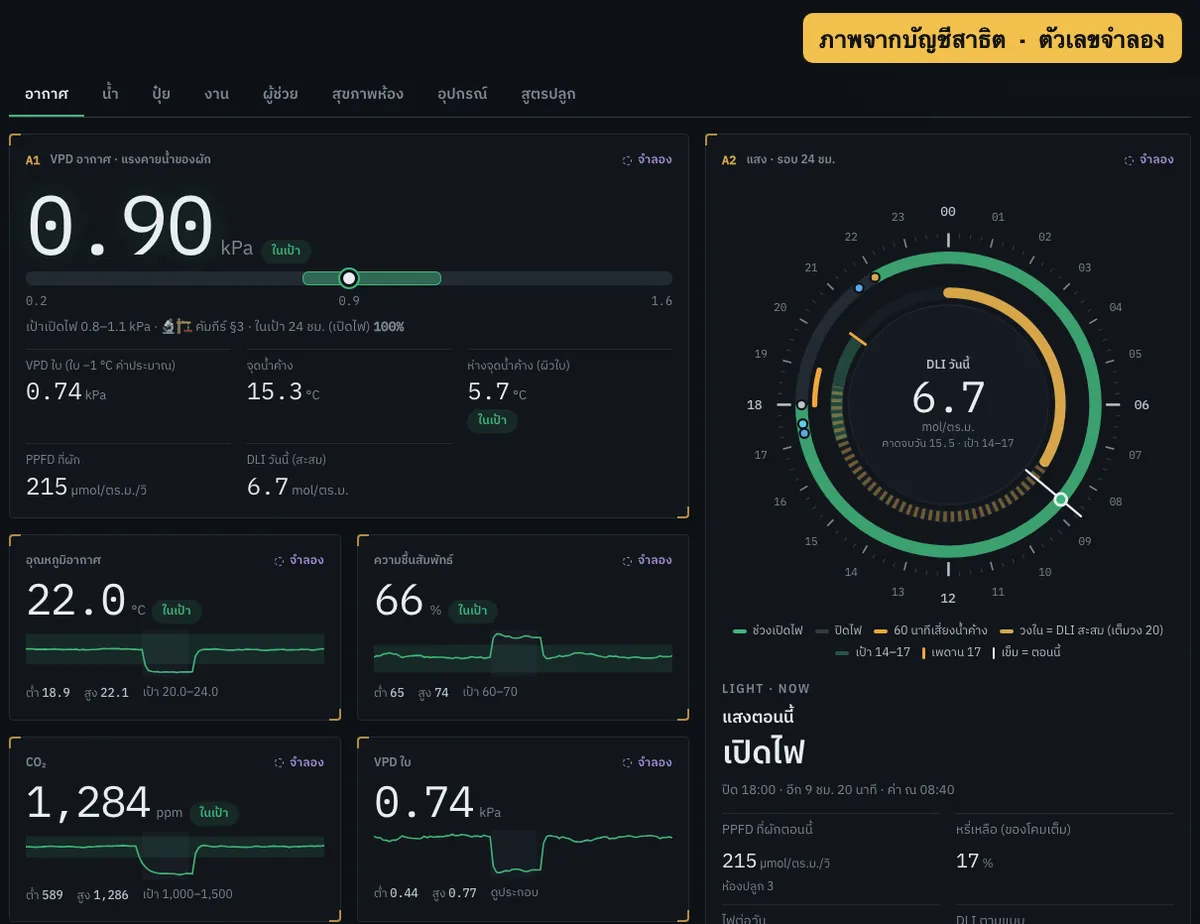Click the VPD range slider handle at 0.9
1200x924 pixels.
[x=349, y=278]
